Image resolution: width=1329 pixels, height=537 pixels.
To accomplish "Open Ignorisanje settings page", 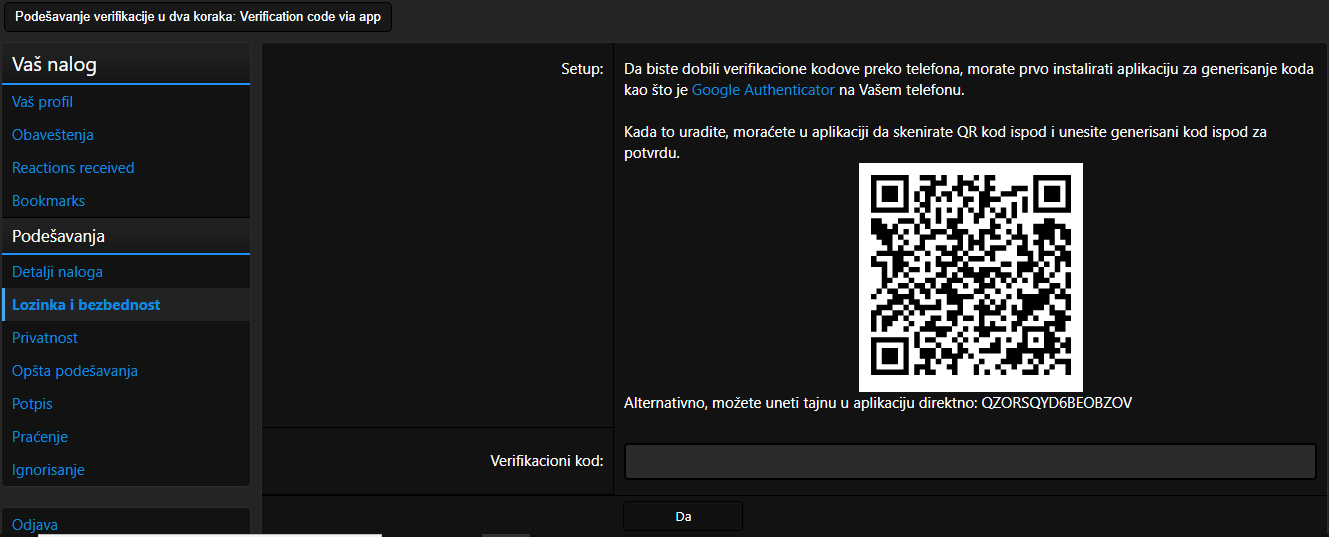I will [48, 470].
